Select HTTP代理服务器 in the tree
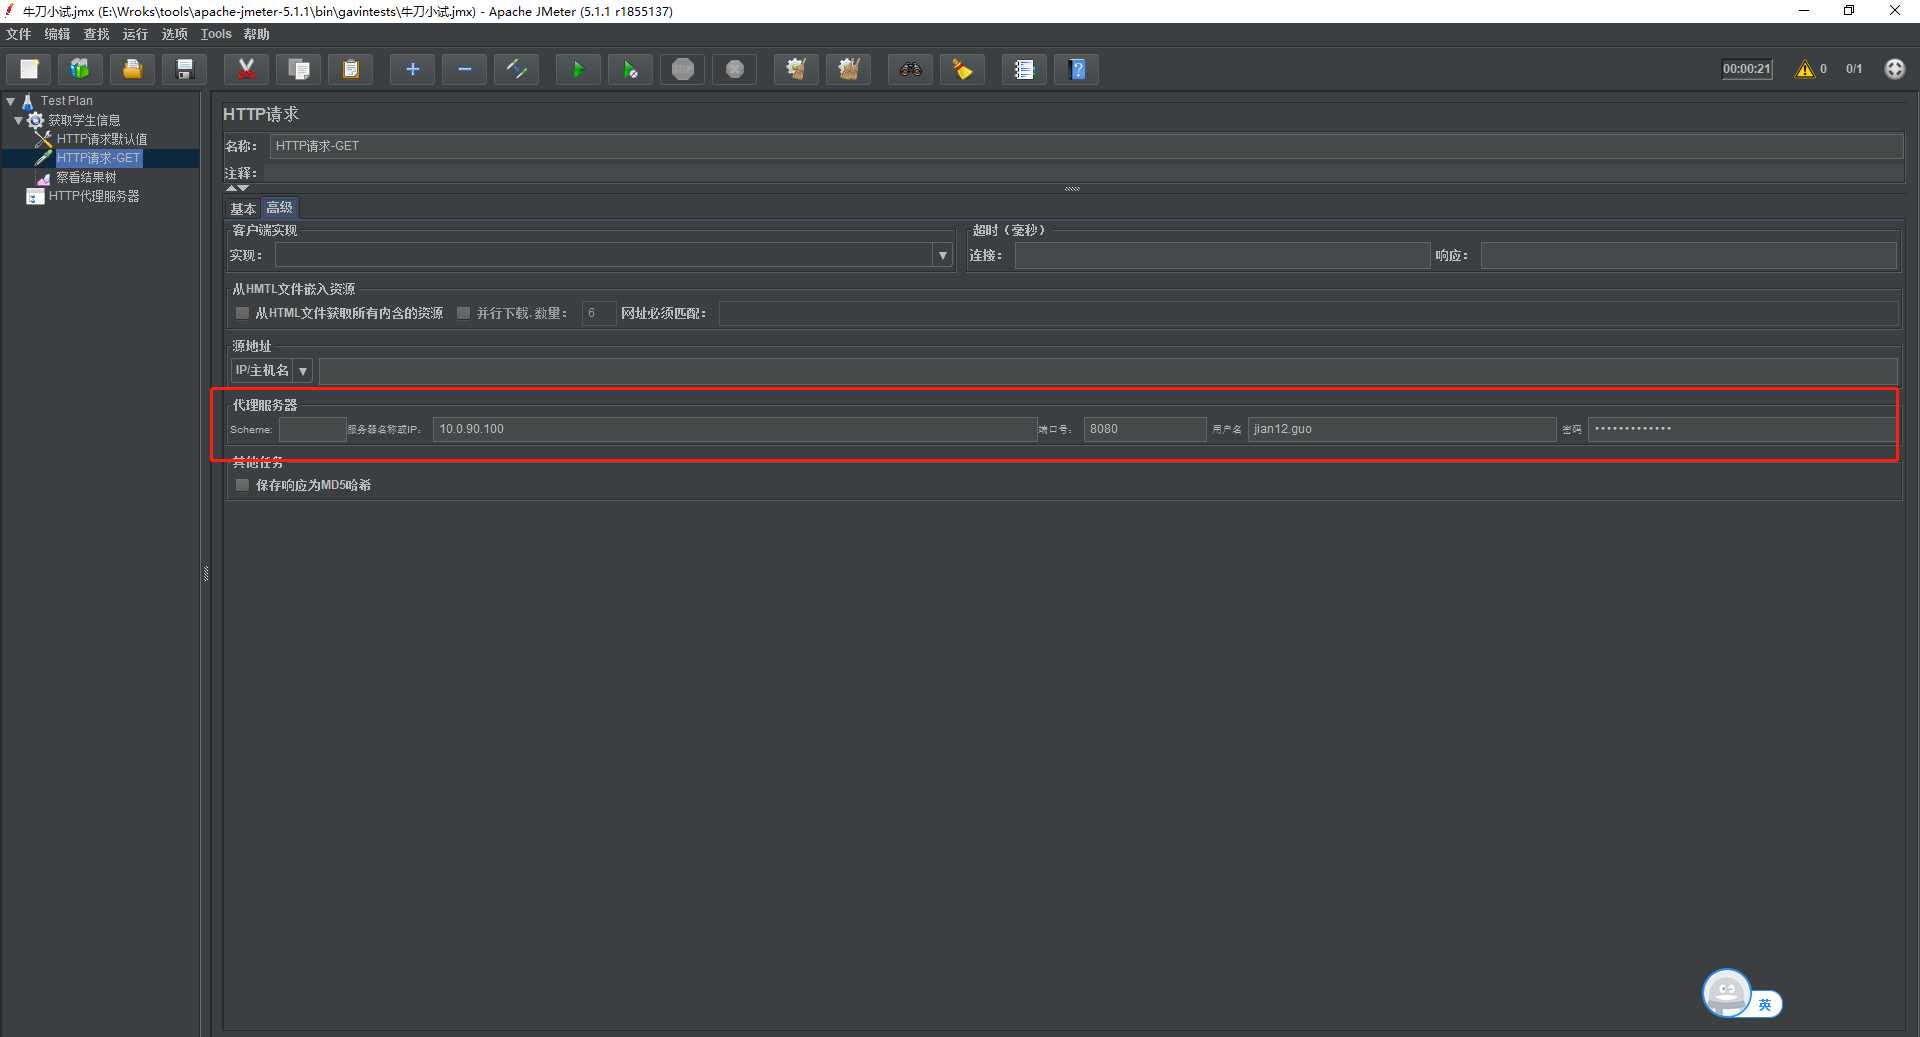 (x=94, y=196)
